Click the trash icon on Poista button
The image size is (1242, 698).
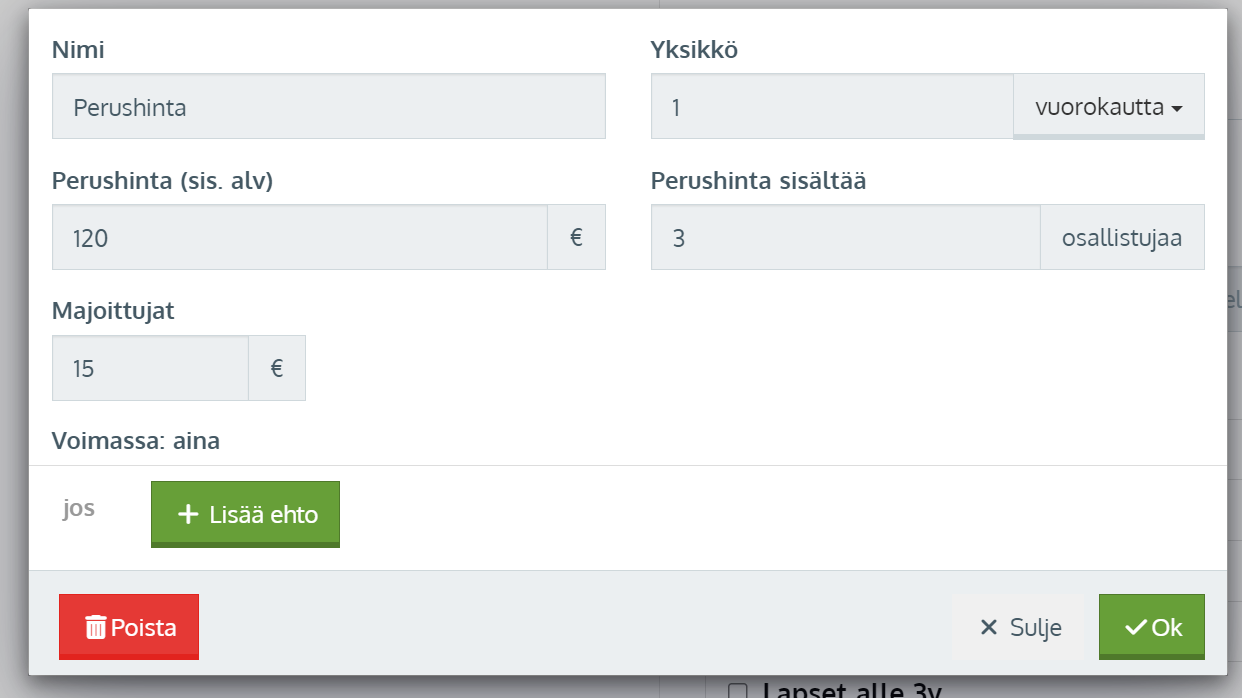[96, 628]
